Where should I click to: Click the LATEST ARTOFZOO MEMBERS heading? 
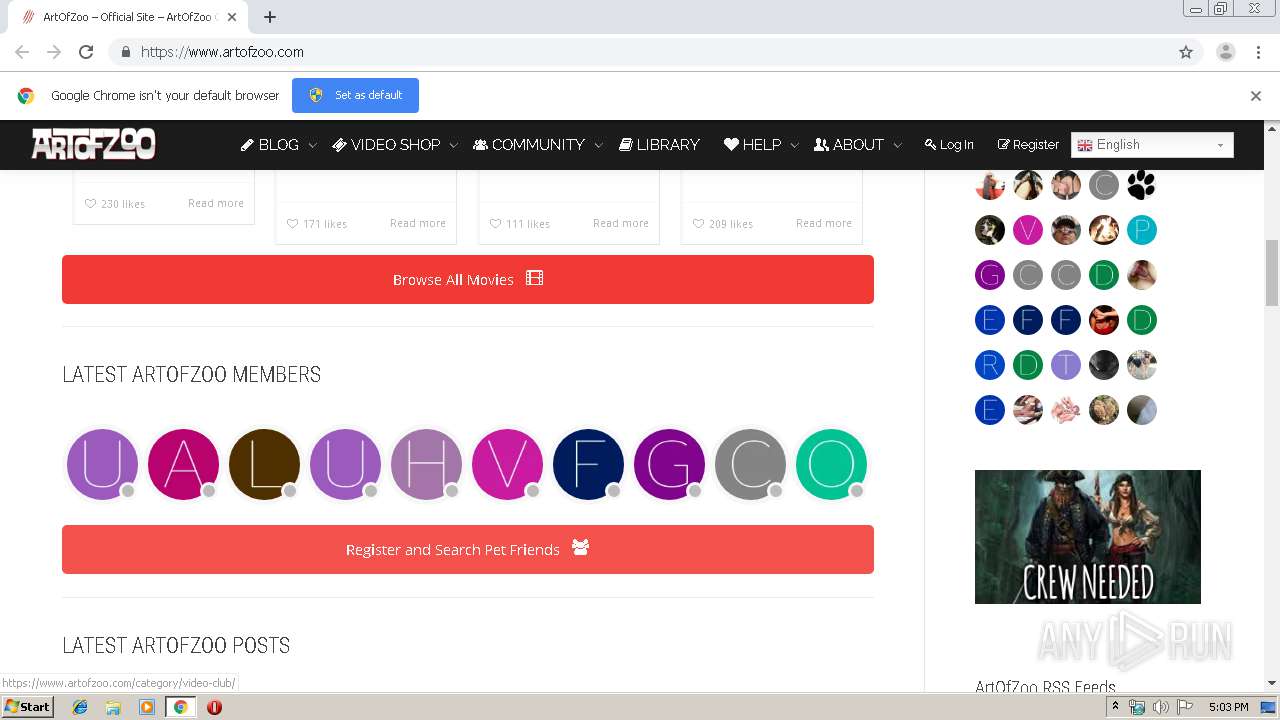[192, 374]
